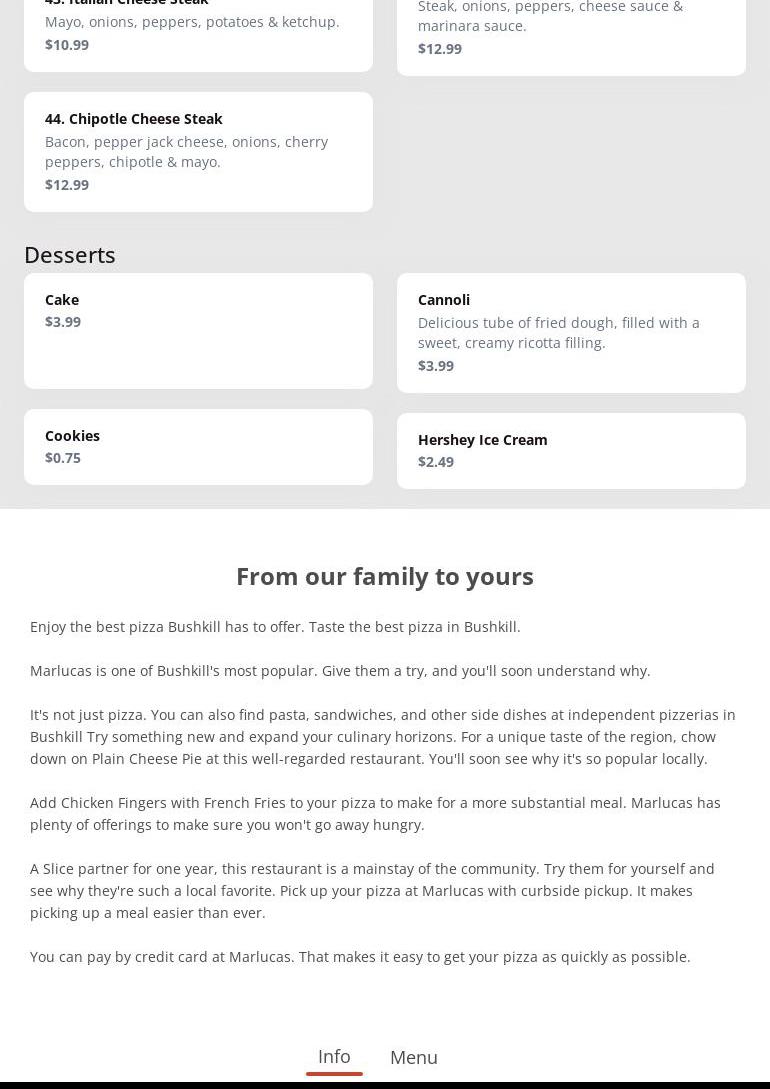
Task: Click the Cannoli ricotta filling description
Action: click(x=558, y=333)
